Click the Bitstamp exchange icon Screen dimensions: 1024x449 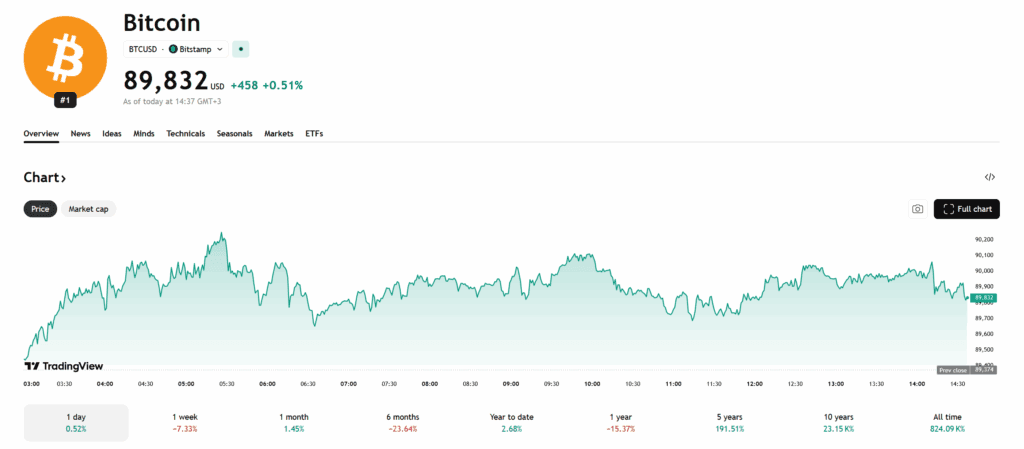[173, 49]
